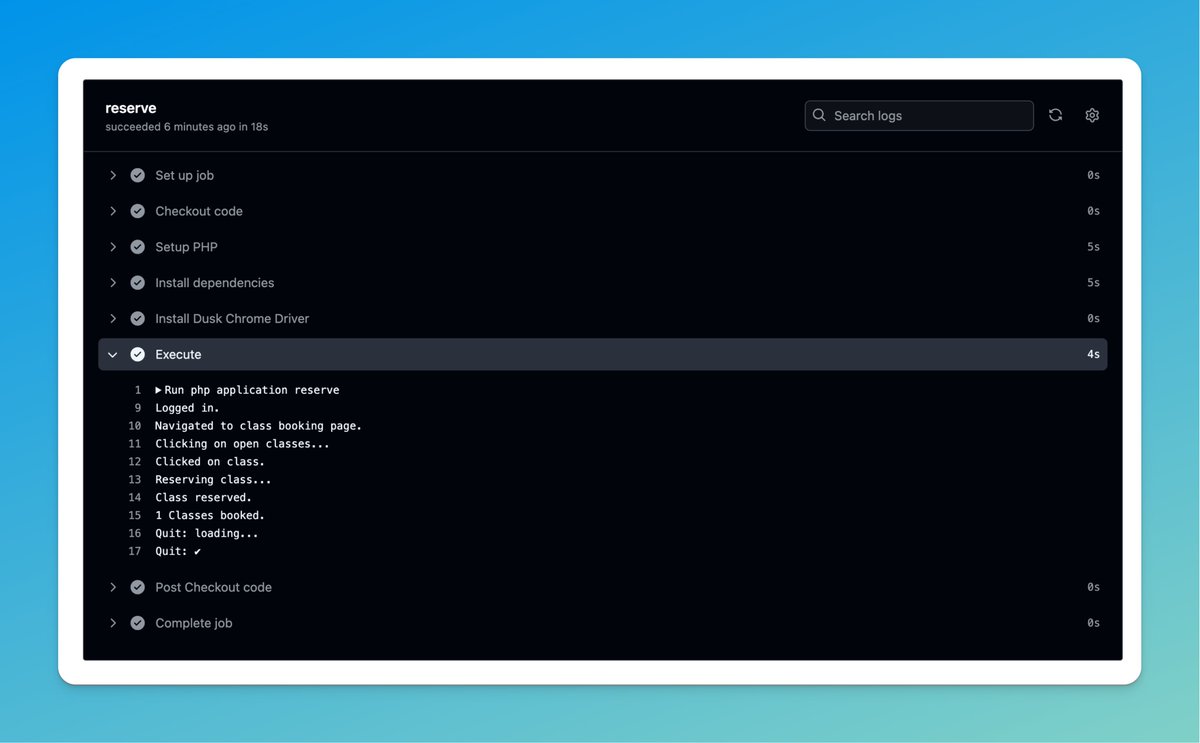Click the success checkmark beside Execute
This screenshot has width=1200, height=743.
coord(138,354)
